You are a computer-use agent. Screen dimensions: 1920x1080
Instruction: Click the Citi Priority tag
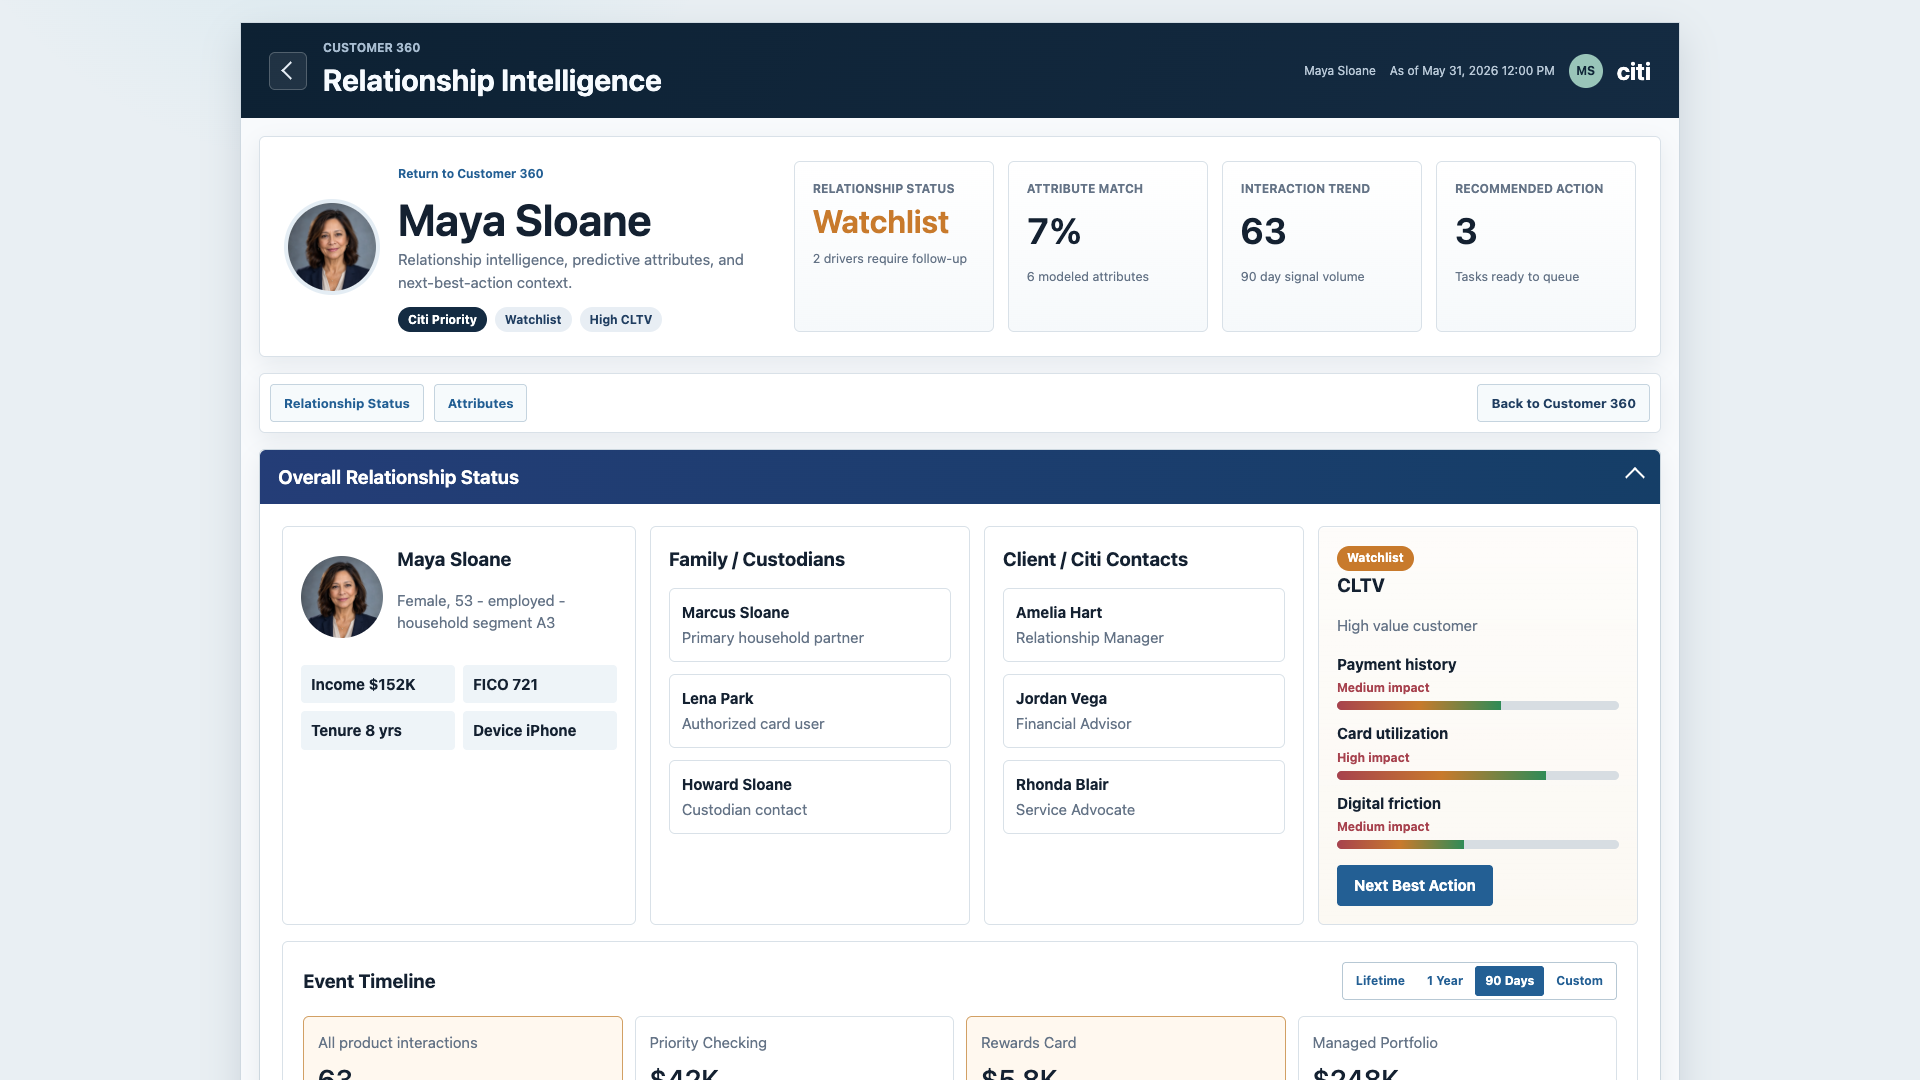point(442,320)
